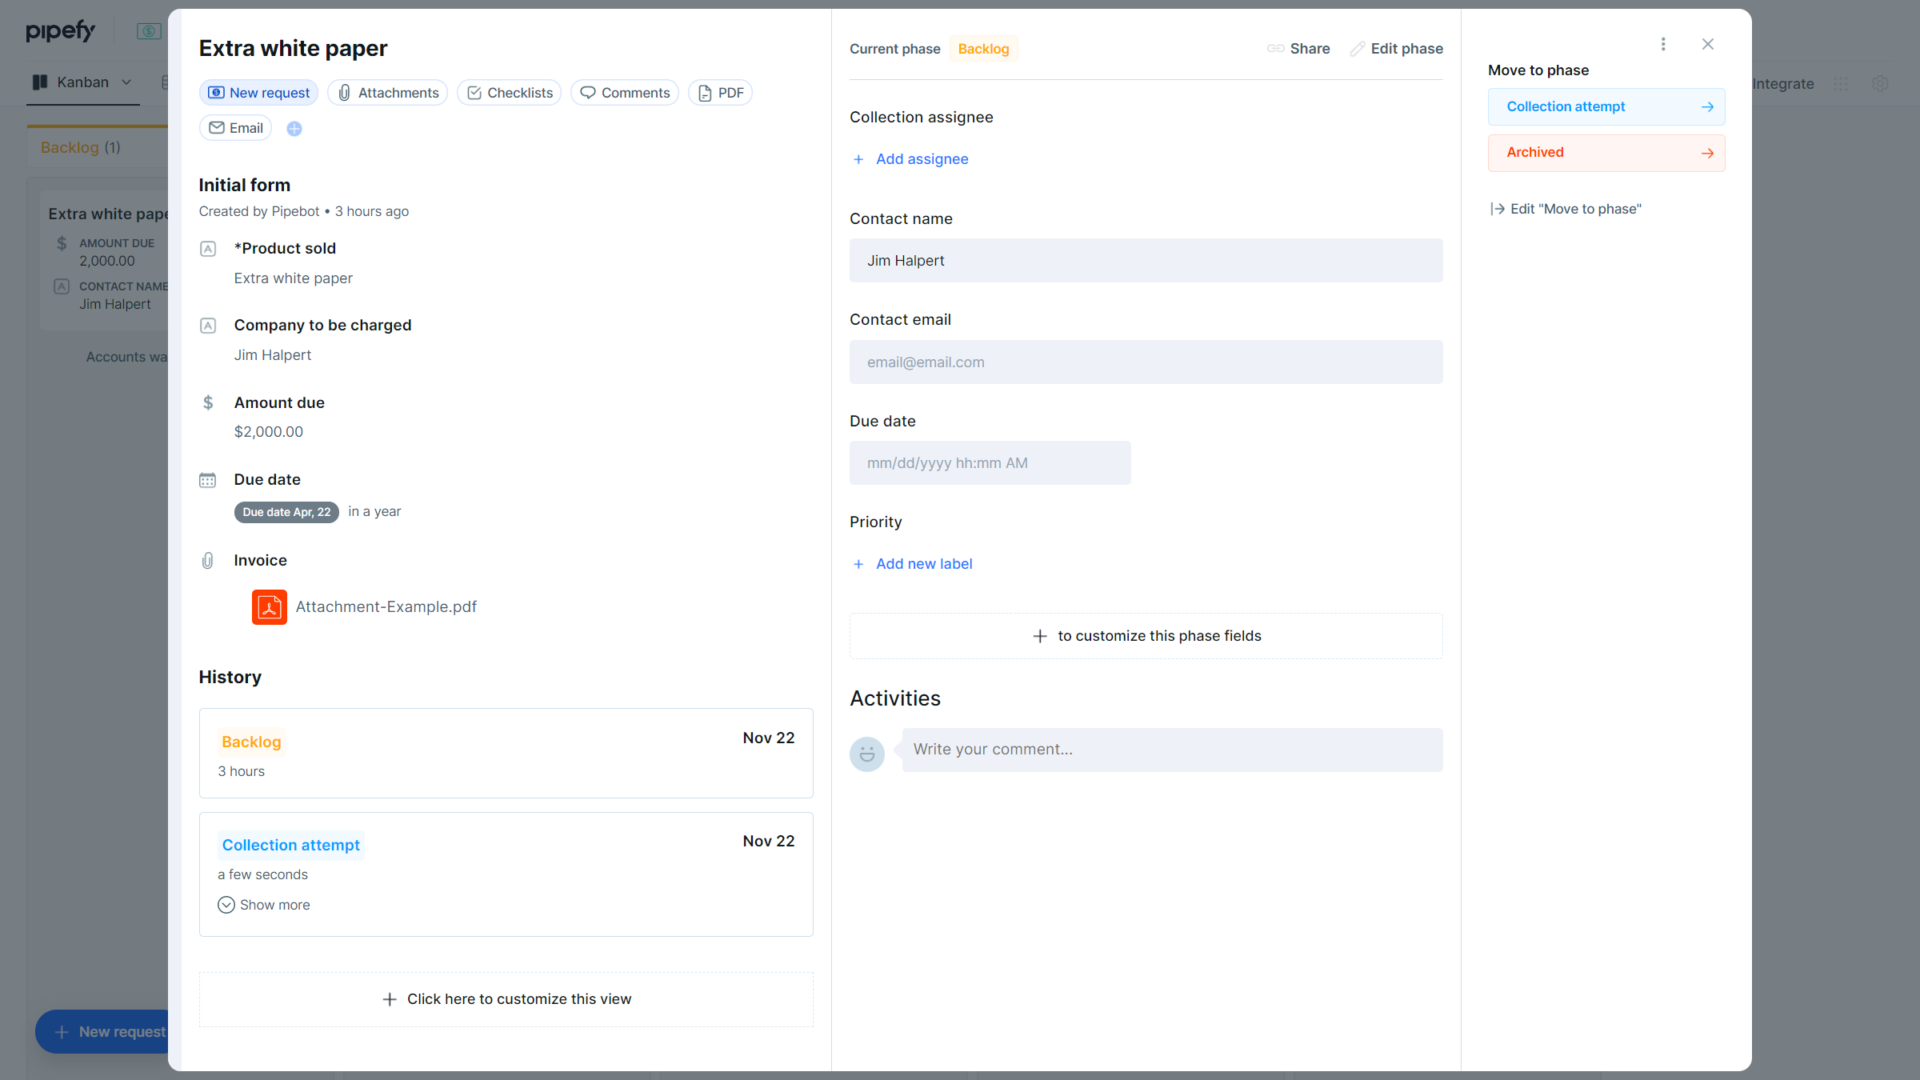
Task: Click the PDF icon beside Attachment-Example.pdf
Action: (268, 607)
